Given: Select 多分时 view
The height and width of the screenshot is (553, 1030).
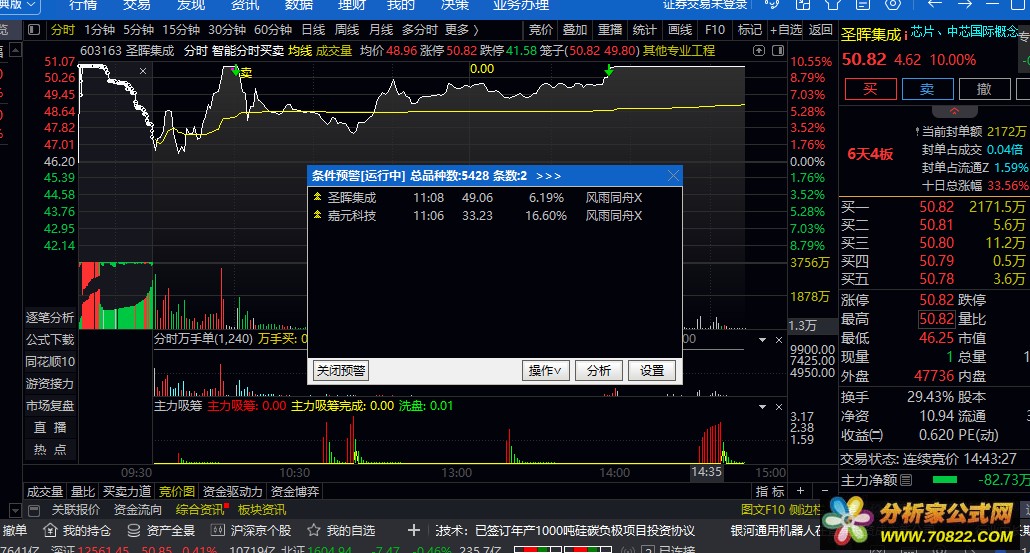Looking at the screenshot, I should point(419,30).
